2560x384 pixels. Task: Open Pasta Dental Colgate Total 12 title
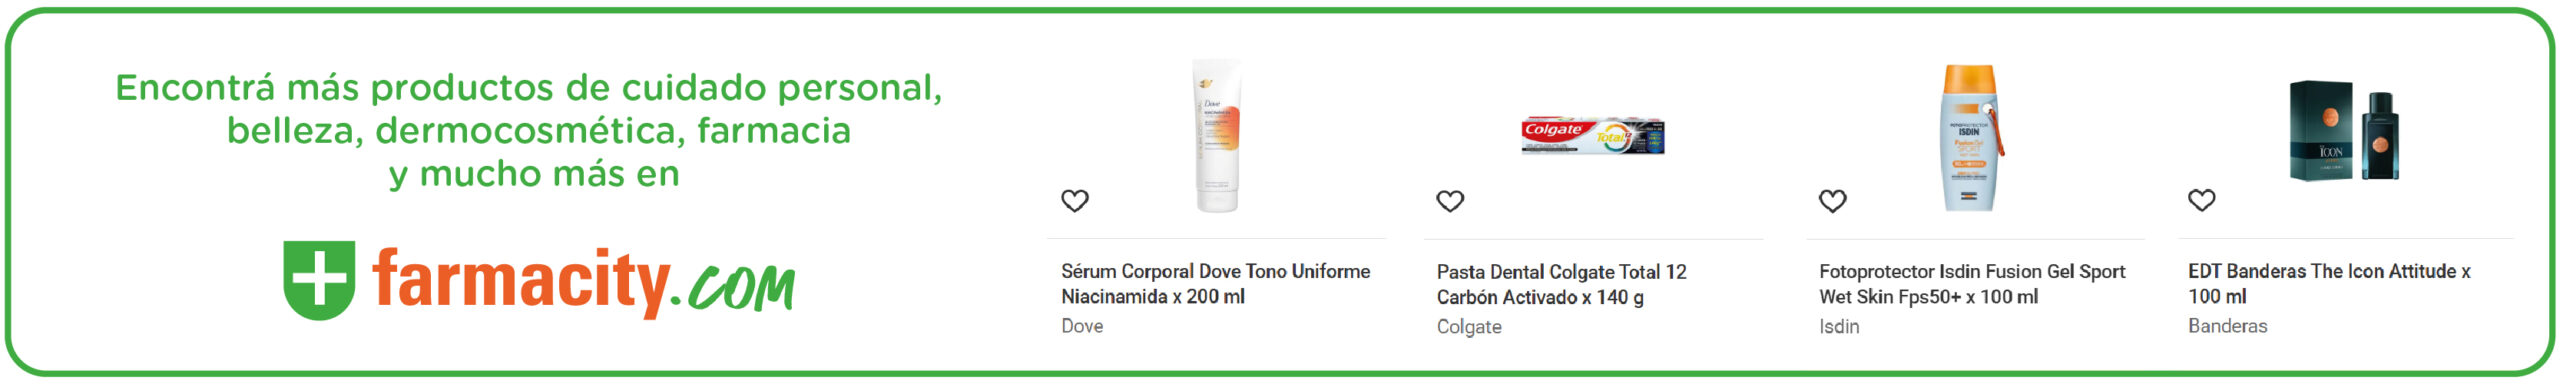coord(1561,285)
